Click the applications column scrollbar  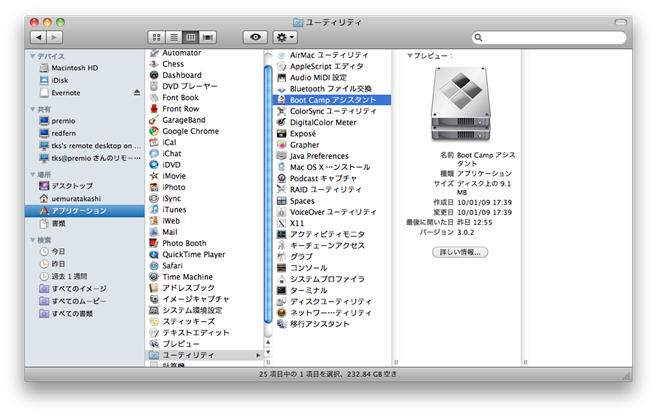[268, 195]
